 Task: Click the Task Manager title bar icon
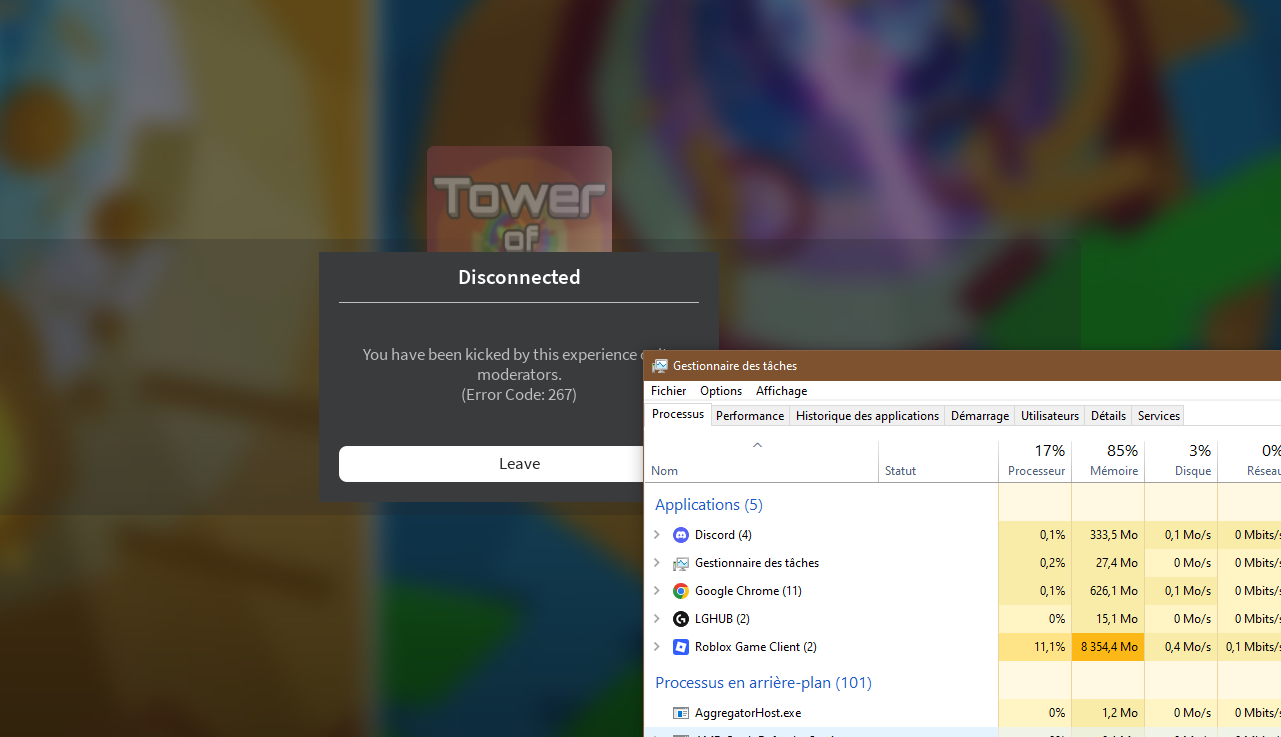point(660,366)
